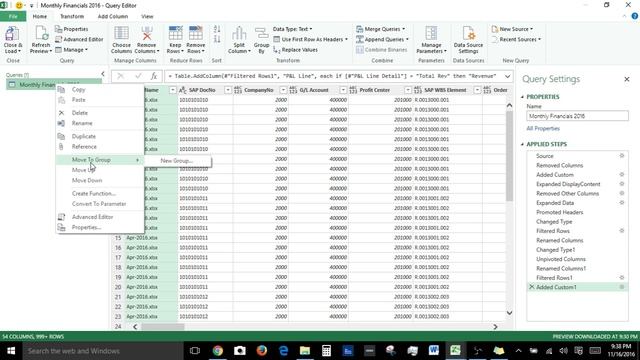
Task: Click the Windows search box
Action: (102, 351)
